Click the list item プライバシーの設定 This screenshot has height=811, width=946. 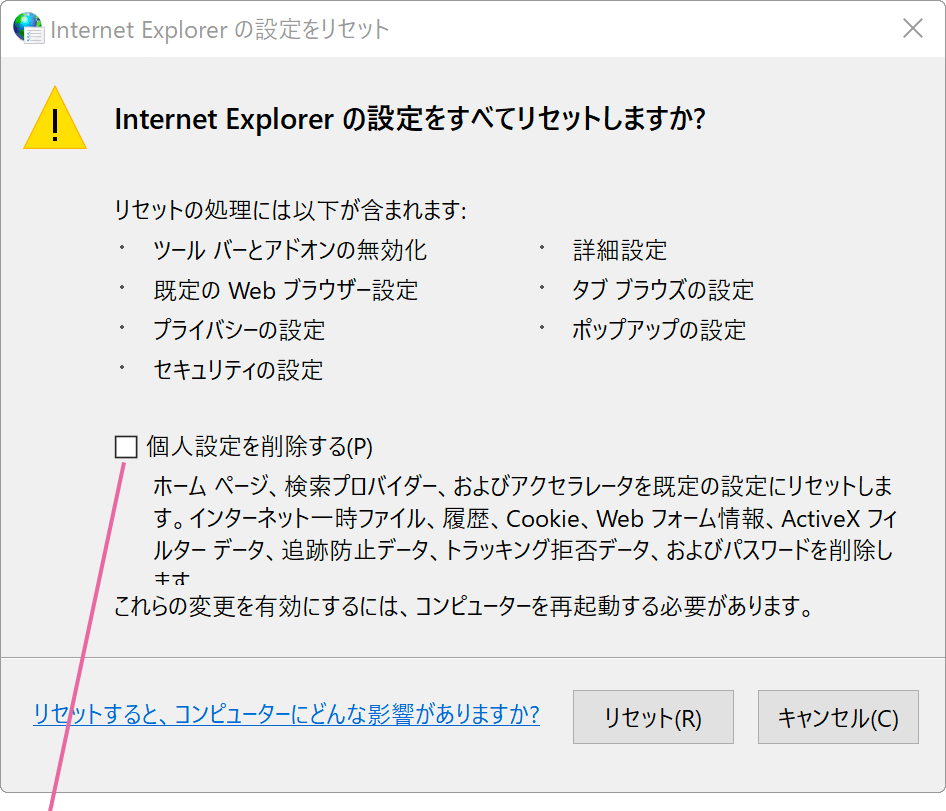(x=240, y=330)
